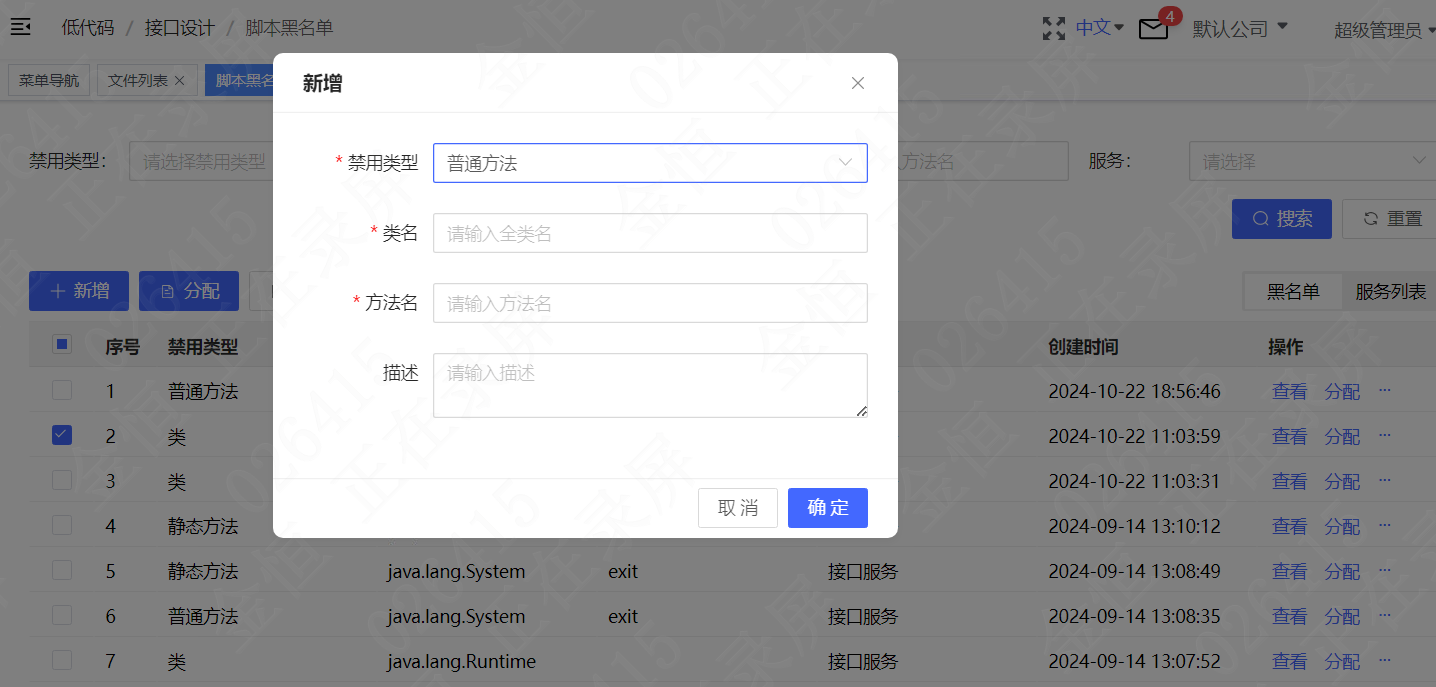Screen dimensions: 1436x687
Task: Open more actions for row 6
Action: (x=1385, y=615)
